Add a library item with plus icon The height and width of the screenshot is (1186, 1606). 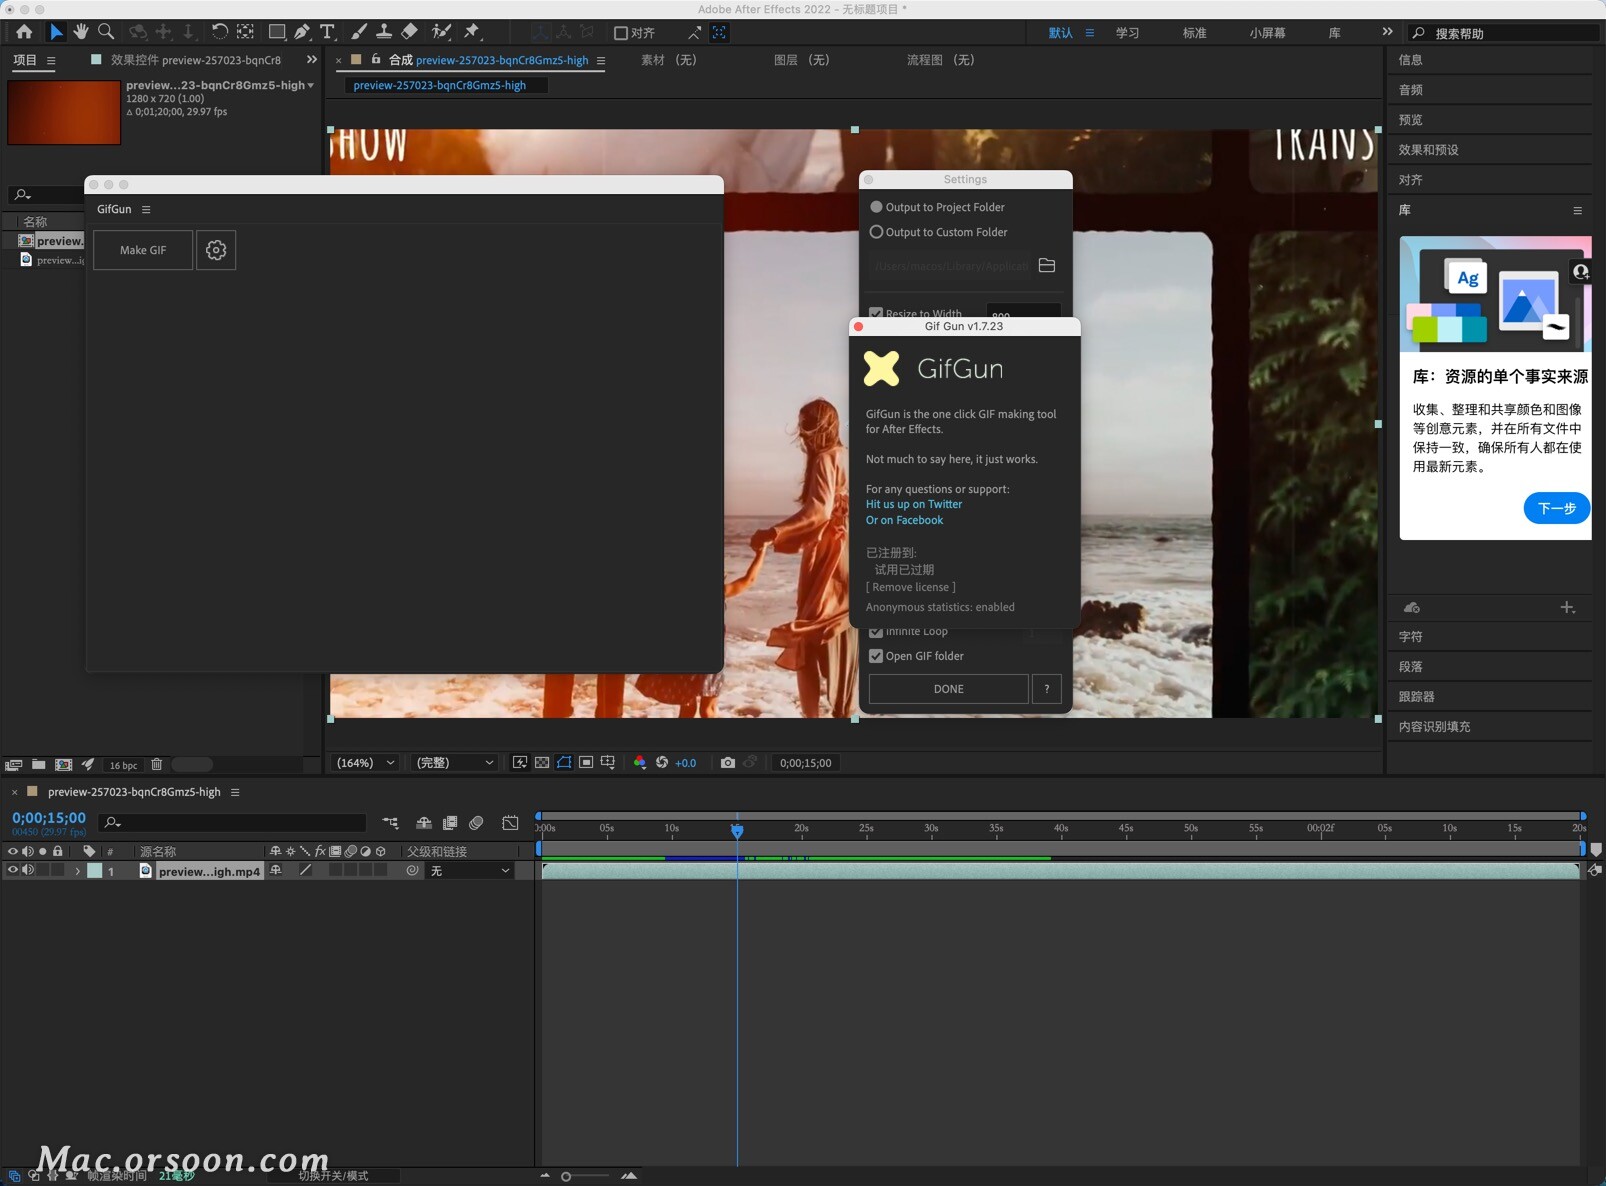click(1567, 608)
